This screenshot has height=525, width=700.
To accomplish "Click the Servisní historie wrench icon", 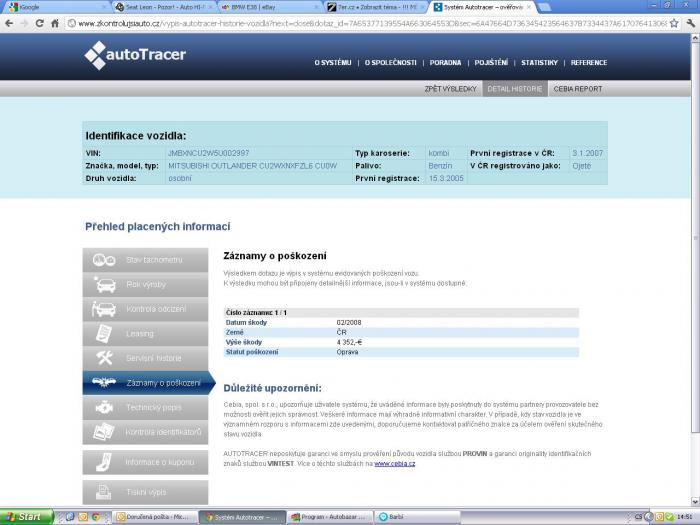I will 104,358.
